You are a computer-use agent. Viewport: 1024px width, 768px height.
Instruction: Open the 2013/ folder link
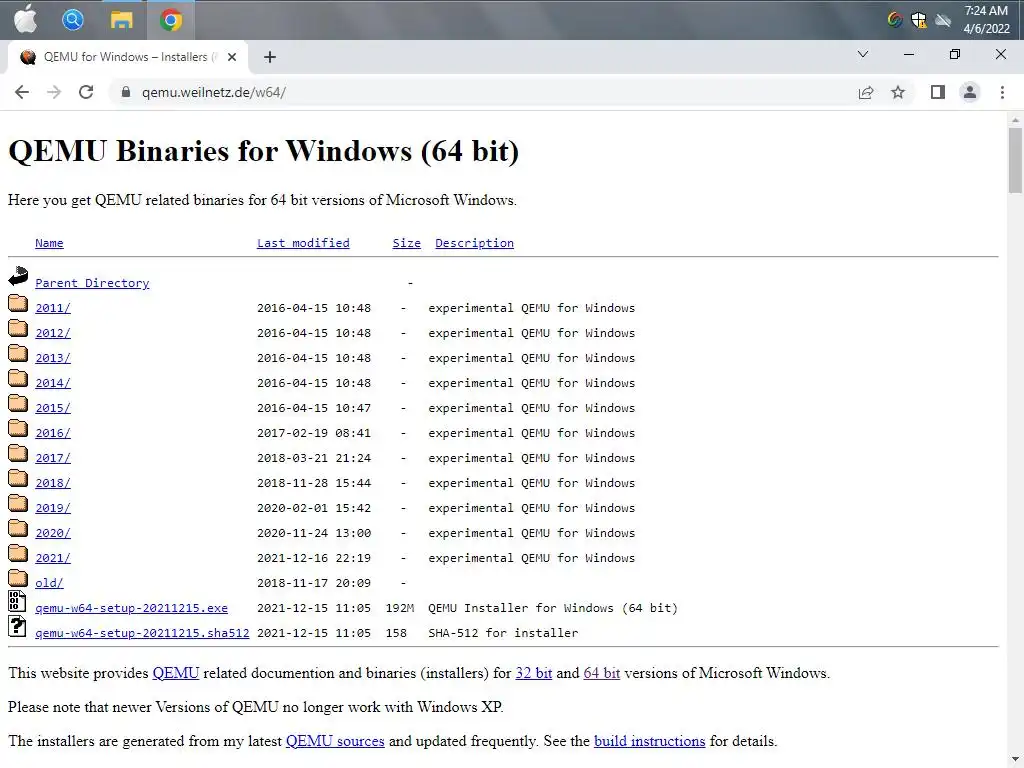coord(53,358)
